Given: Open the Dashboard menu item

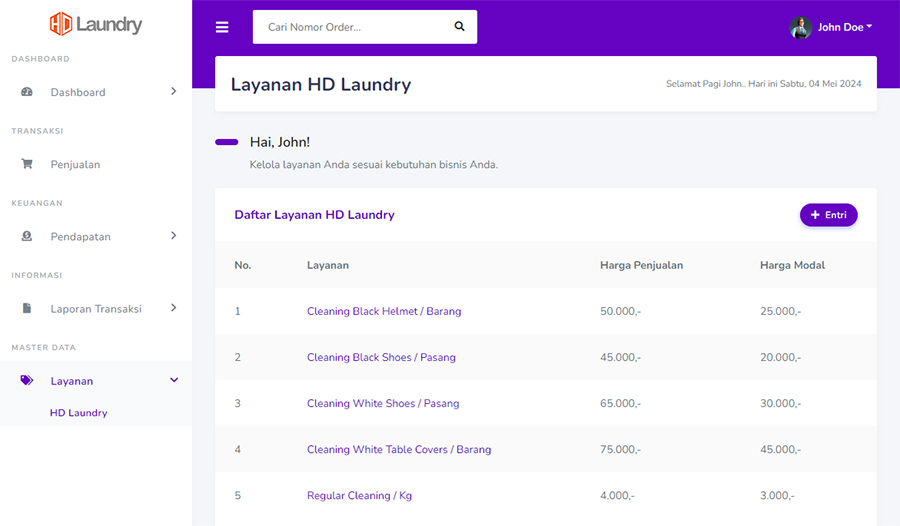Looking at the screenshot, I should tap(96, 92).
